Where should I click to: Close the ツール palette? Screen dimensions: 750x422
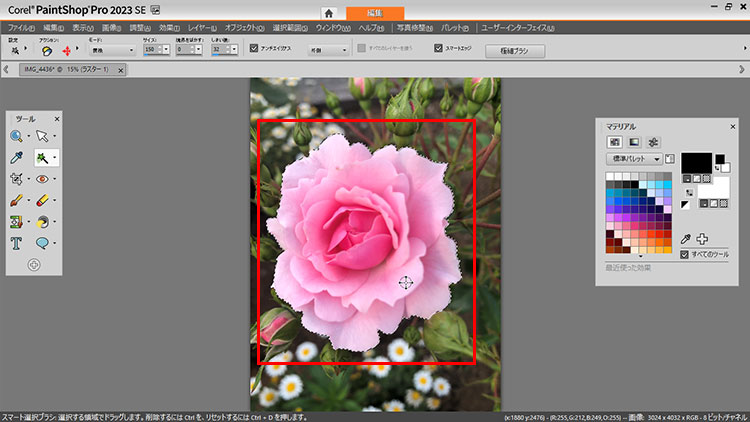(56, 118)
